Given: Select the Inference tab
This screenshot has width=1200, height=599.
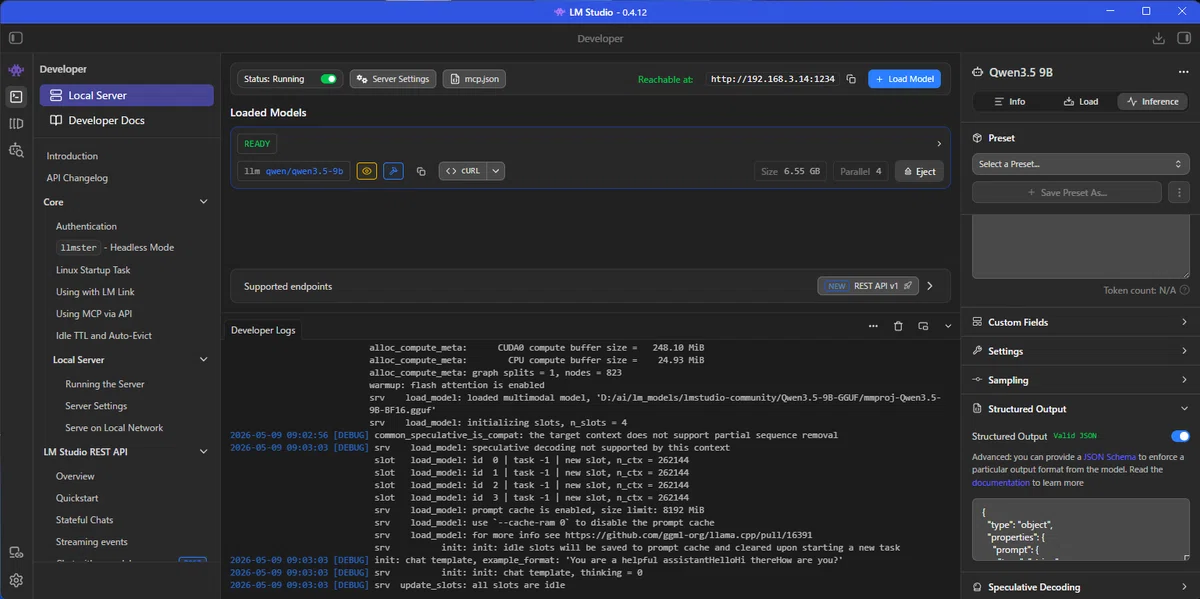Looking at the screenshot, I should click(1152, 101).
